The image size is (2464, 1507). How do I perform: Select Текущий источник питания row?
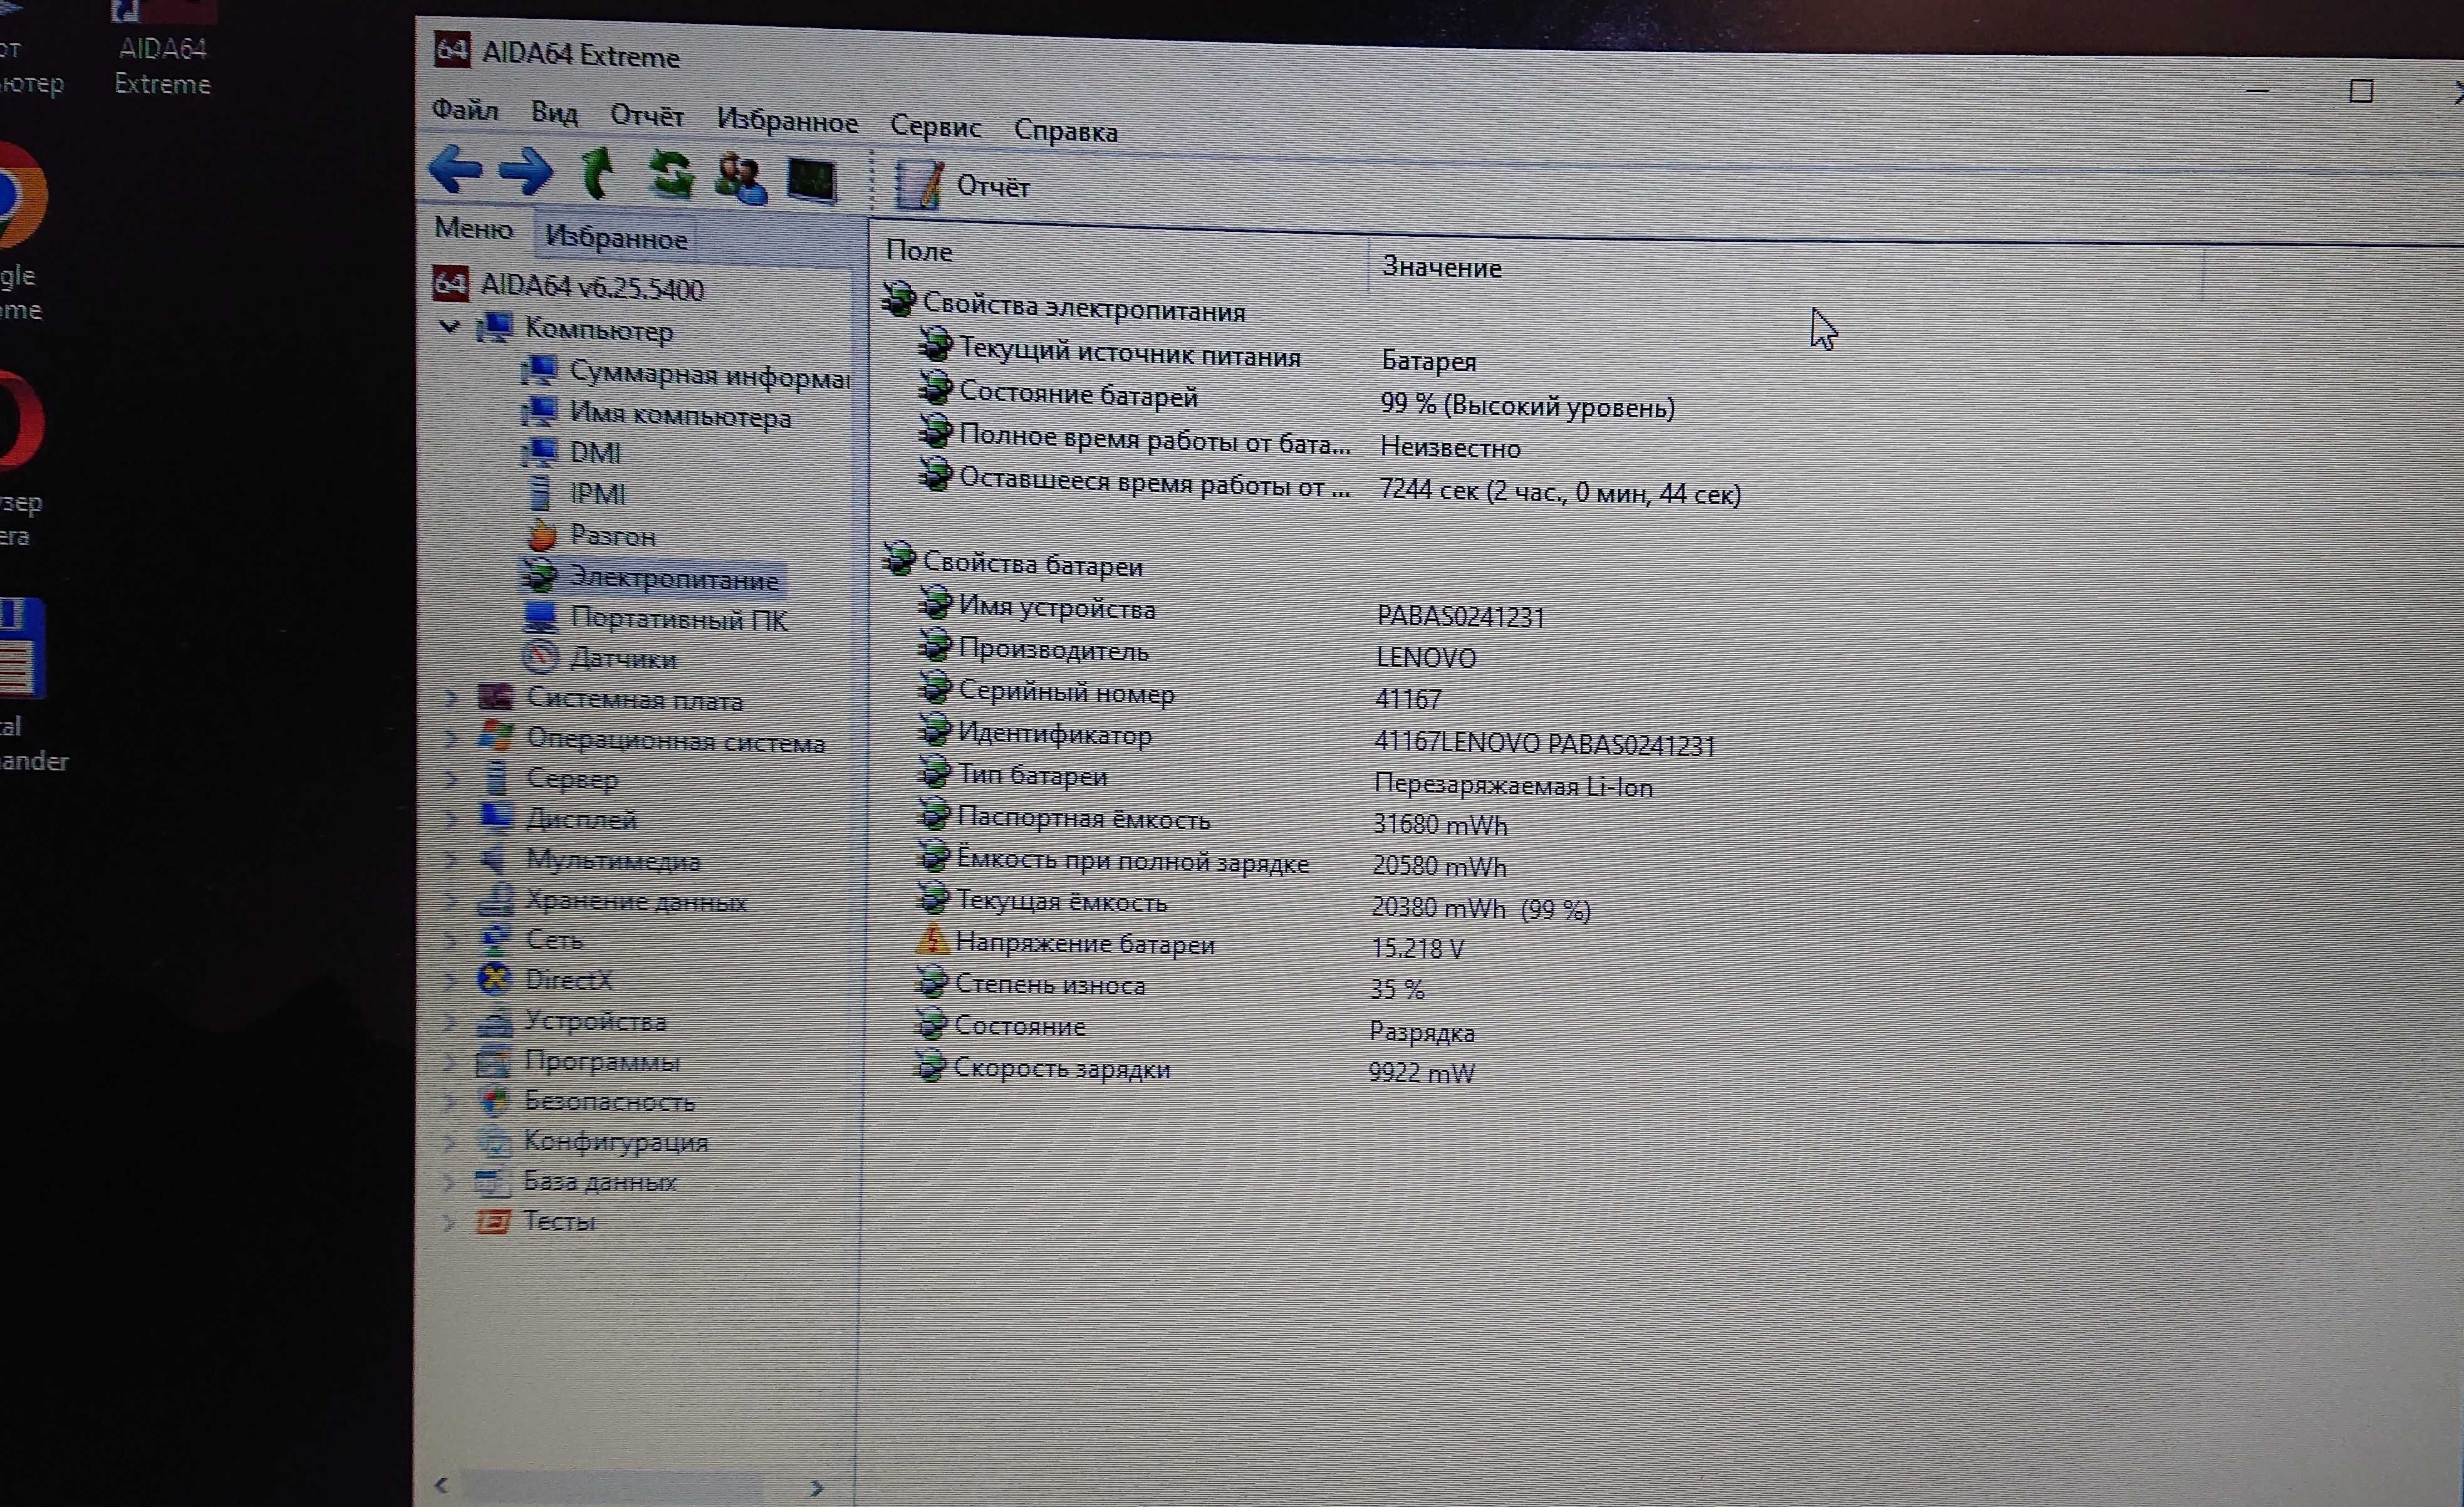(1198, 355)
